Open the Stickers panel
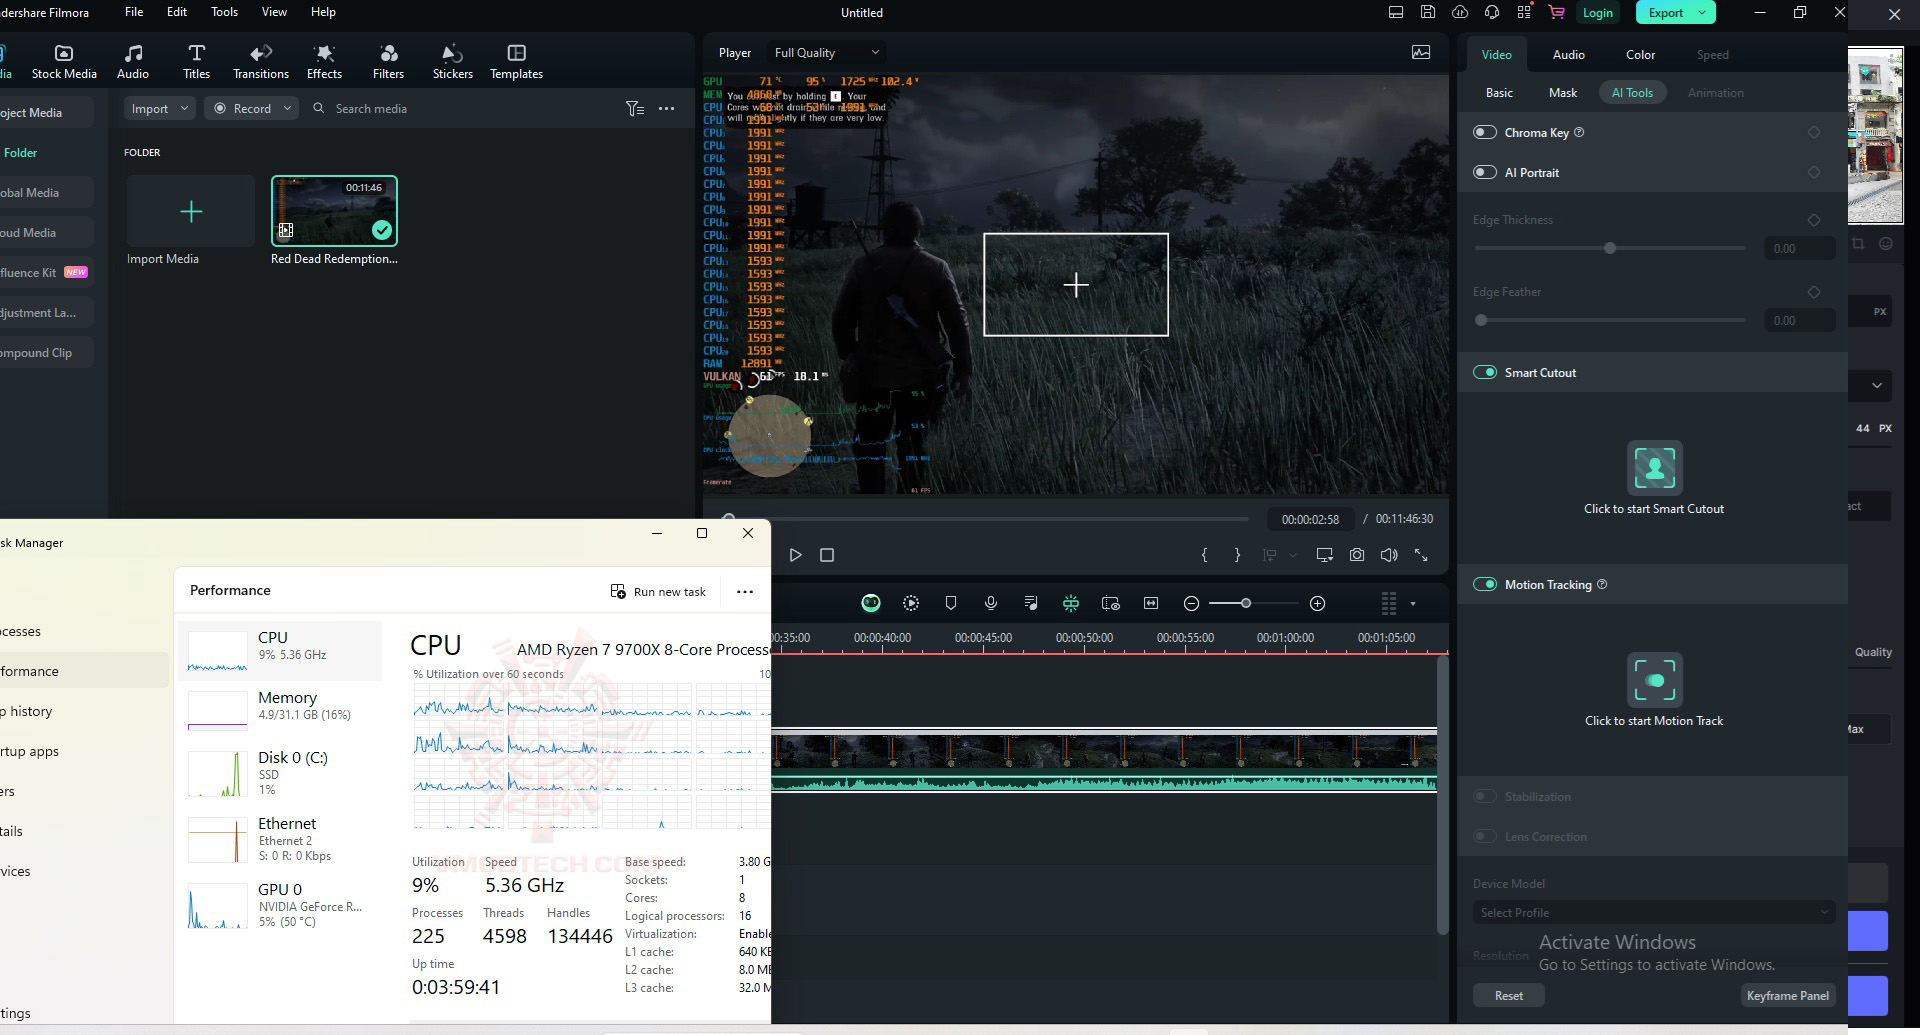 click(x=452, y=61)
